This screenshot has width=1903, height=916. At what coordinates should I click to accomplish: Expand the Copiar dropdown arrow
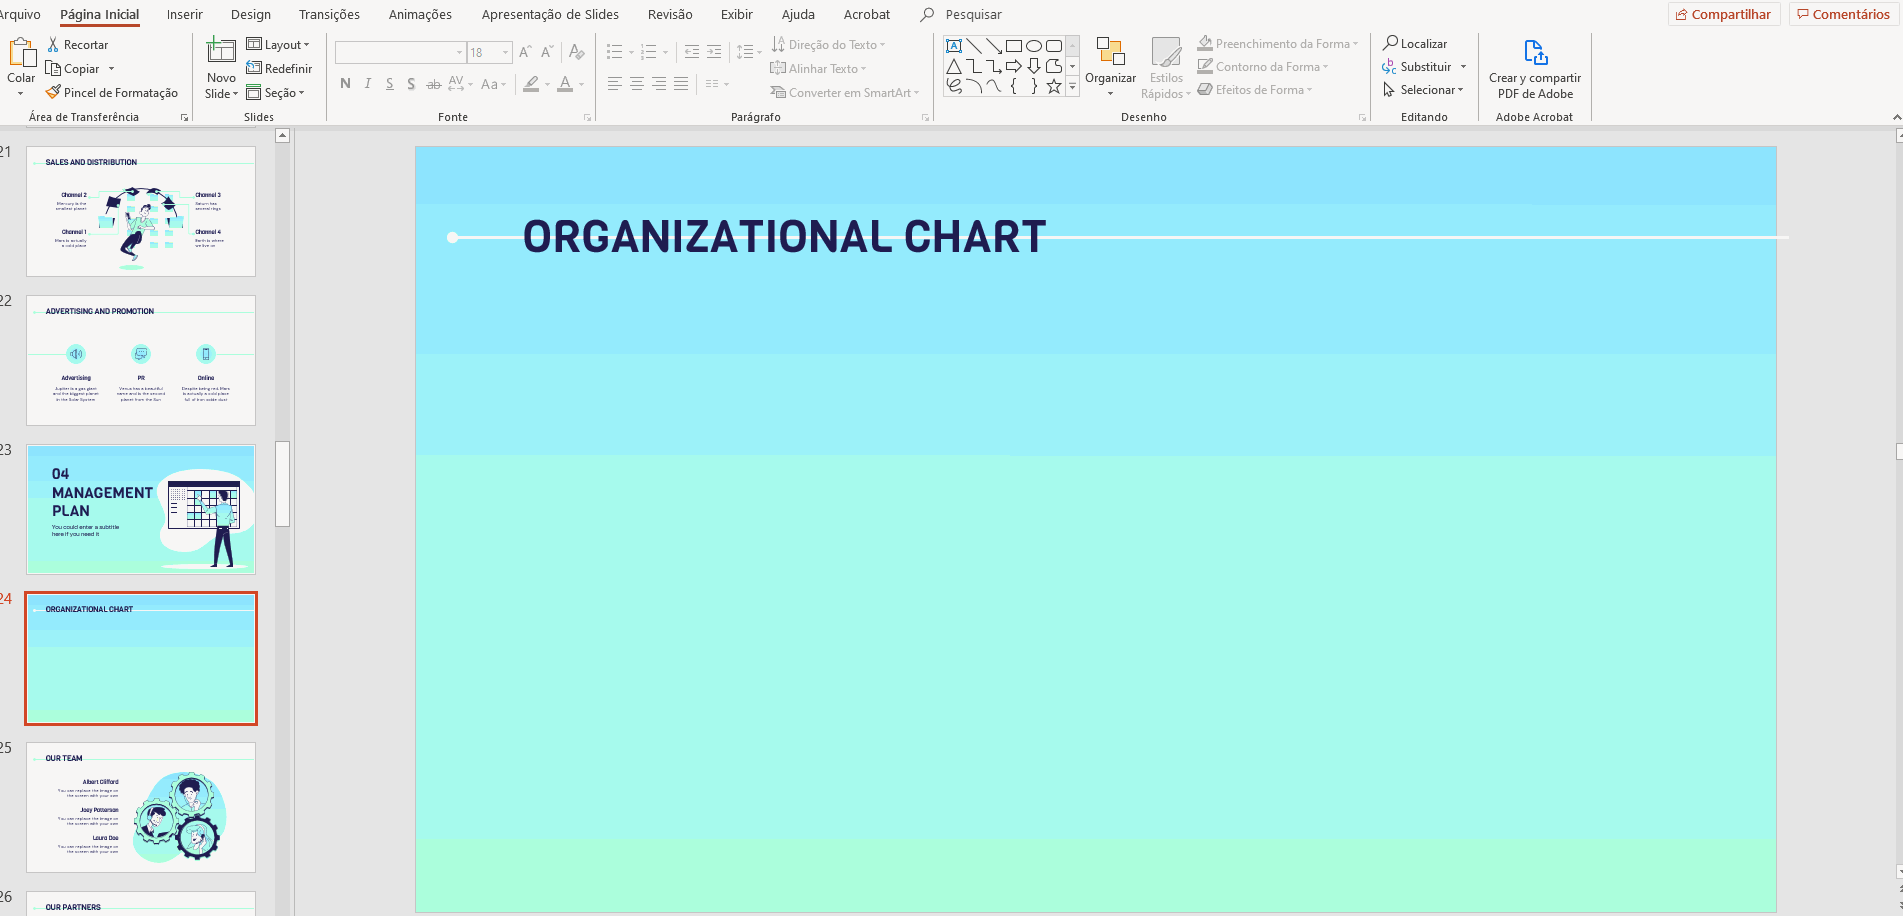pos(111,69)
